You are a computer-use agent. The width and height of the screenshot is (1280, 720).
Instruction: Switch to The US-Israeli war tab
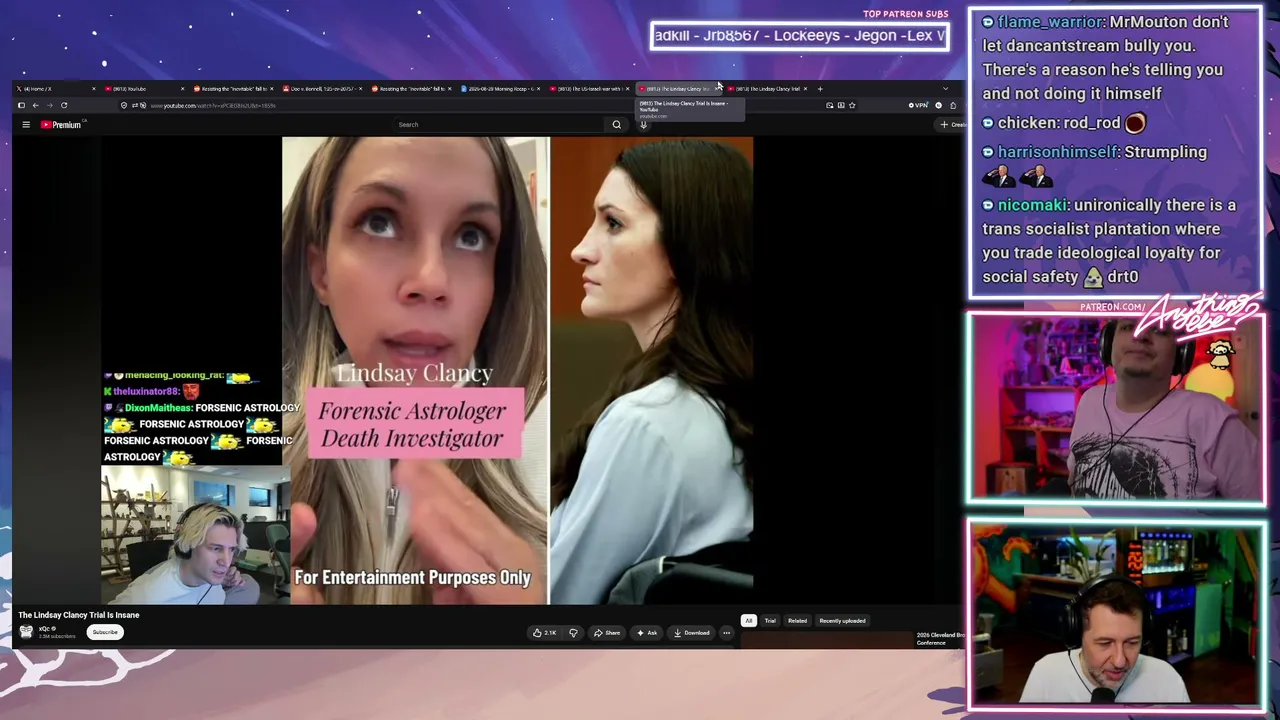coord(590,89)
